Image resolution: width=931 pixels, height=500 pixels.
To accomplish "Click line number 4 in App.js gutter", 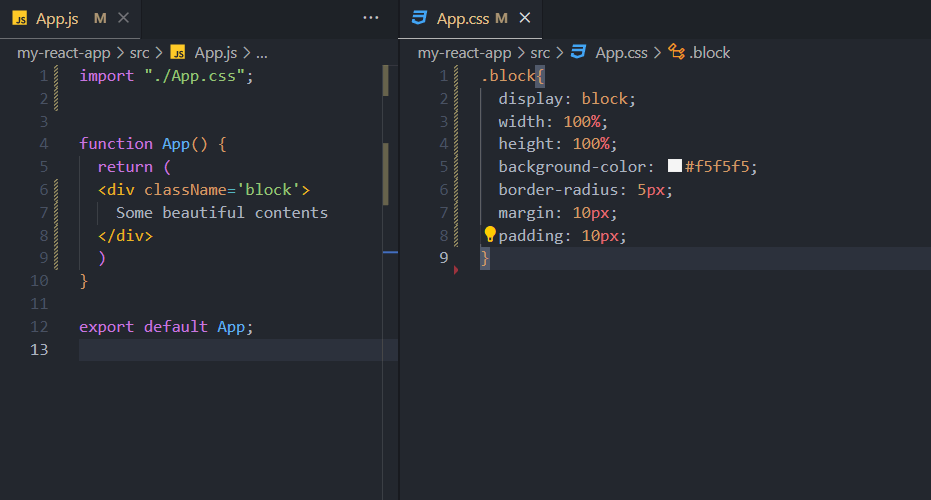I will click(x=43, y=144).
